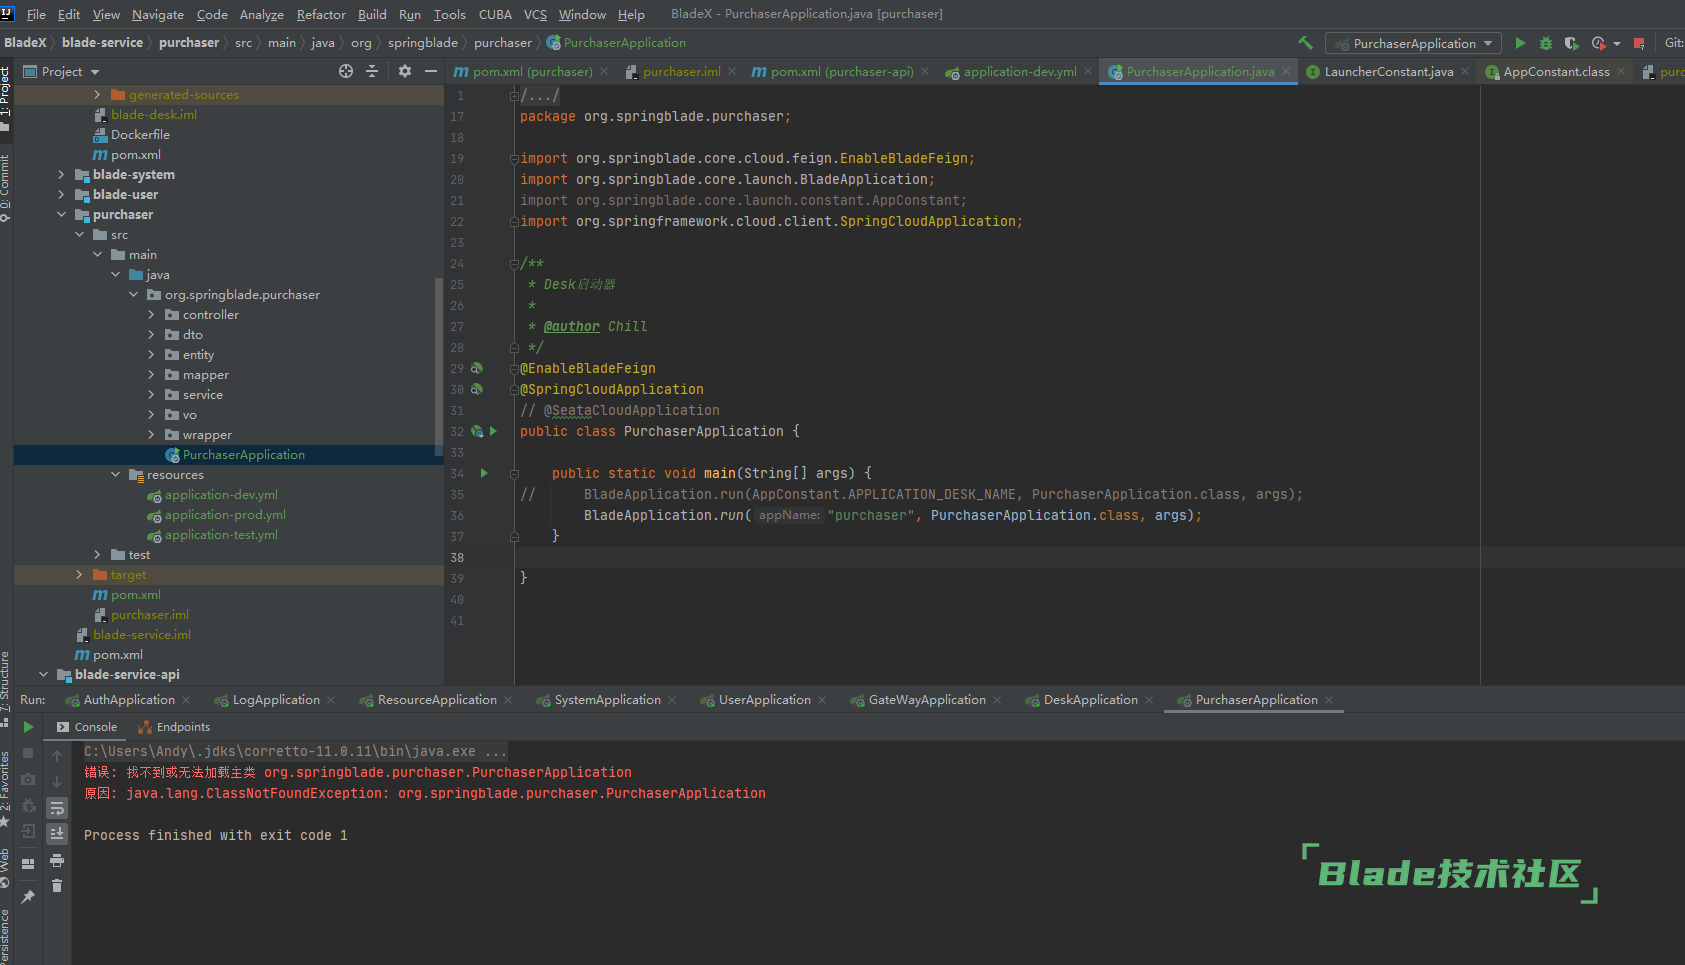Open the CUBA menu
Screen dimensions: 1685x965
click(x=495, y=14)
